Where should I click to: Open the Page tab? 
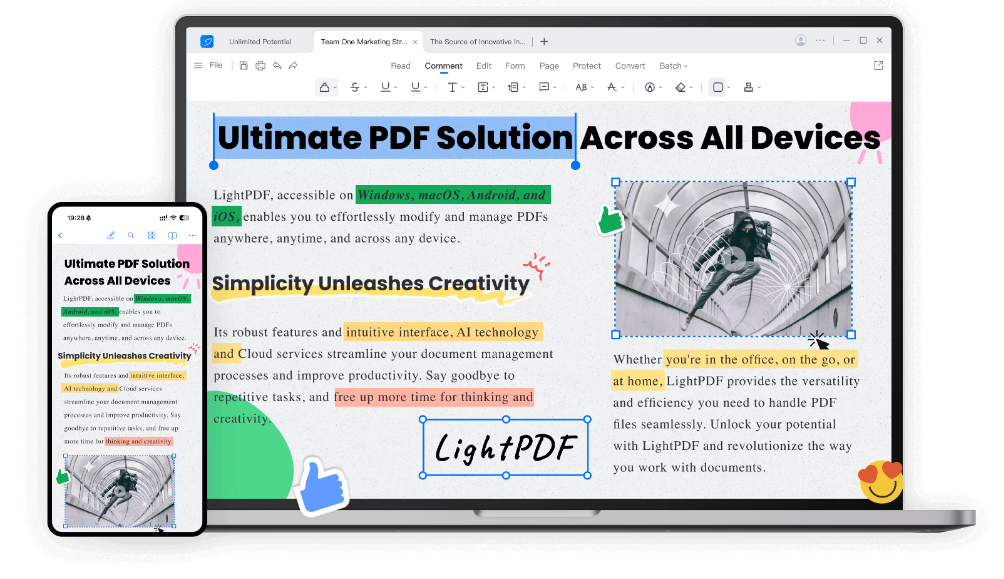[549, 66]
